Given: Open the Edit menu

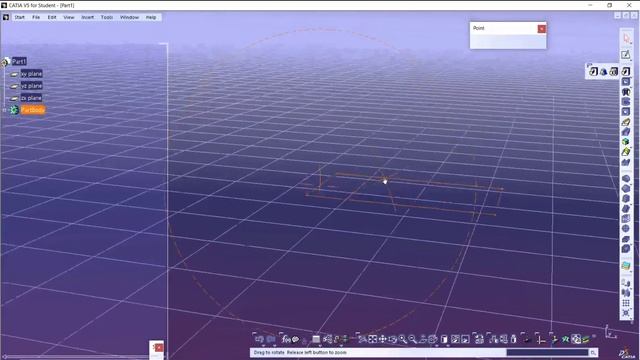Looking at the screenshot, I should point(52,17).
